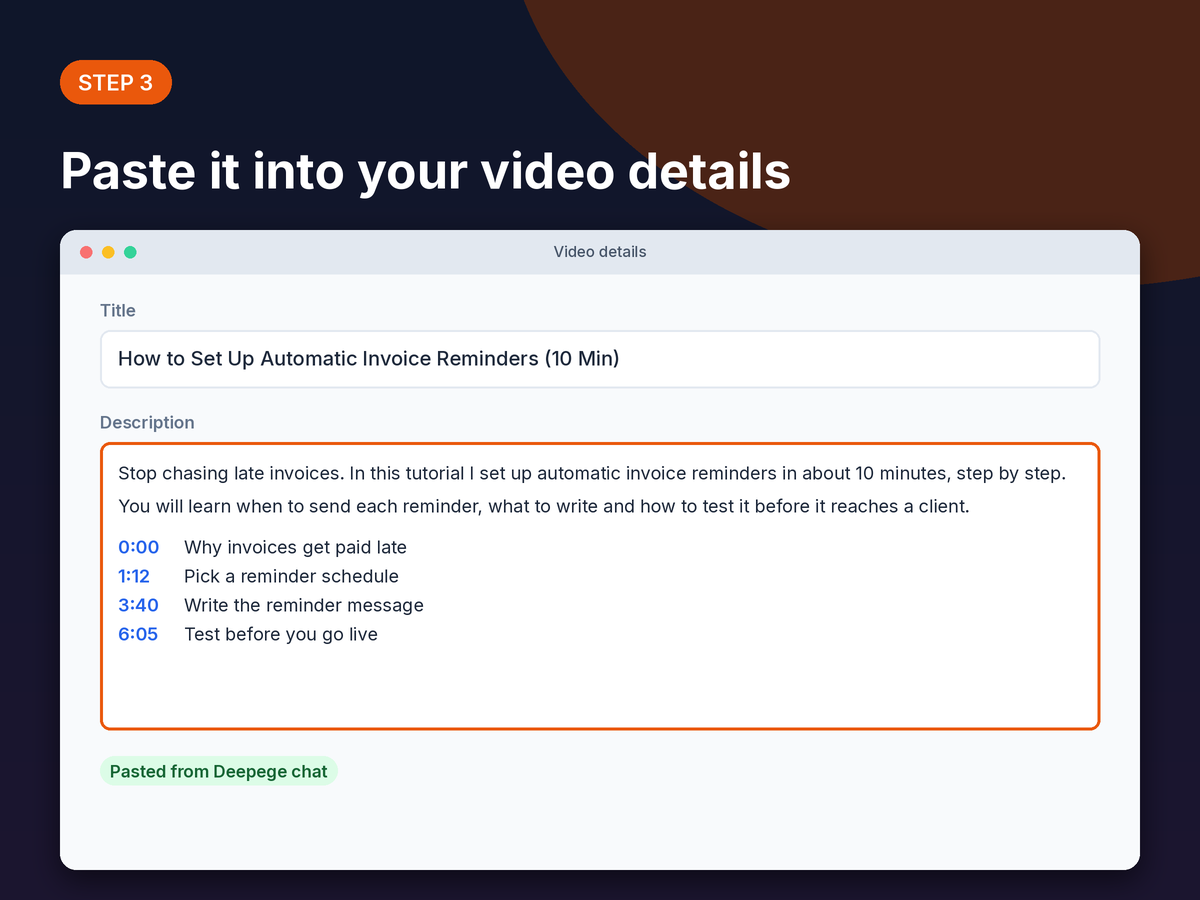The width and height of the screenshot is (1200, 900).
Task: Open the 6:05 timestamp link
Action: click(x=138, y=634)
